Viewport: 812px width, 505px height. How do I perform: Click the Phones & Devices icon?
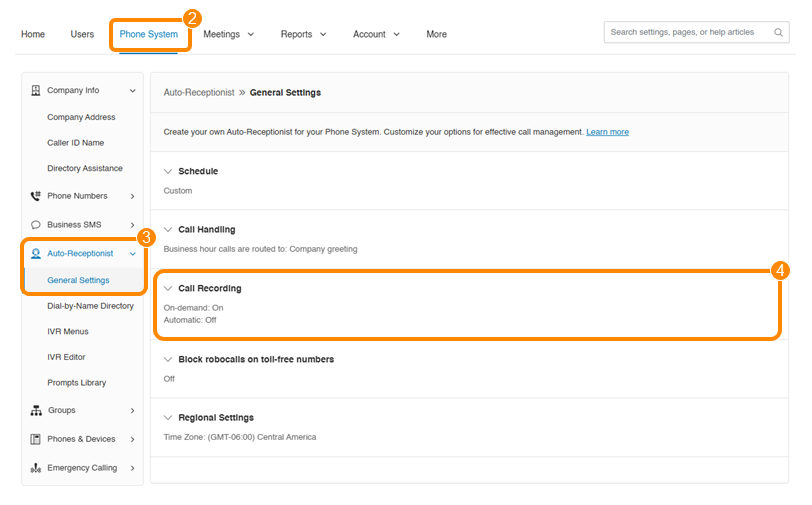click(36, 439)
